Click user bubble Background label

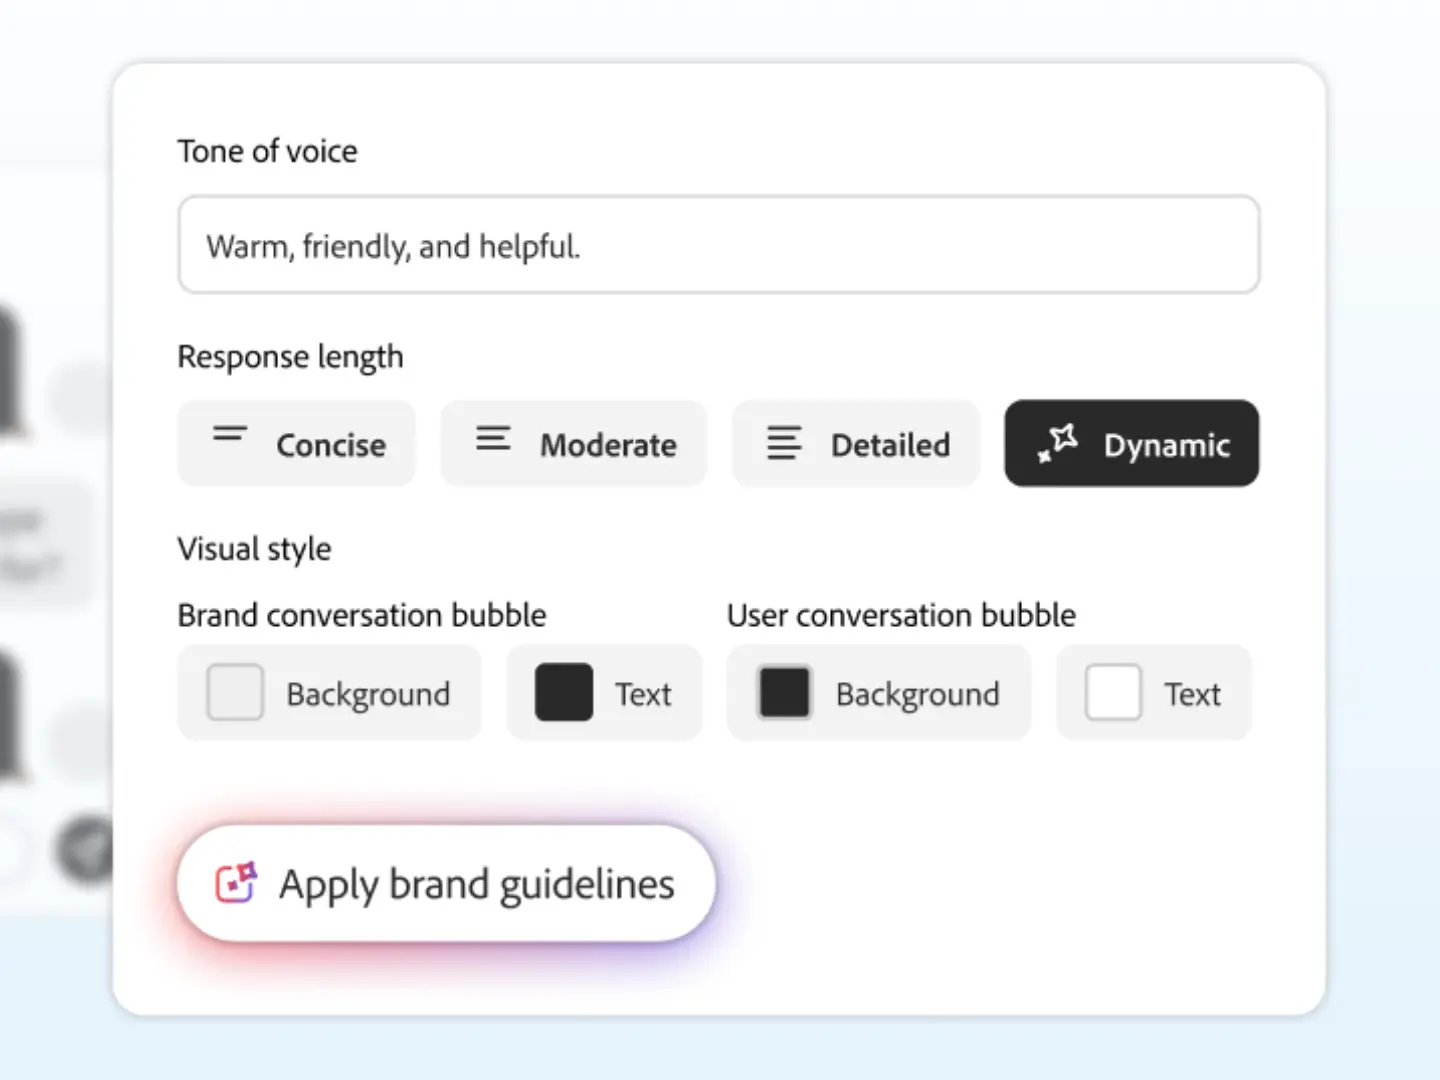pyautogui.click(x=917, y=694)
